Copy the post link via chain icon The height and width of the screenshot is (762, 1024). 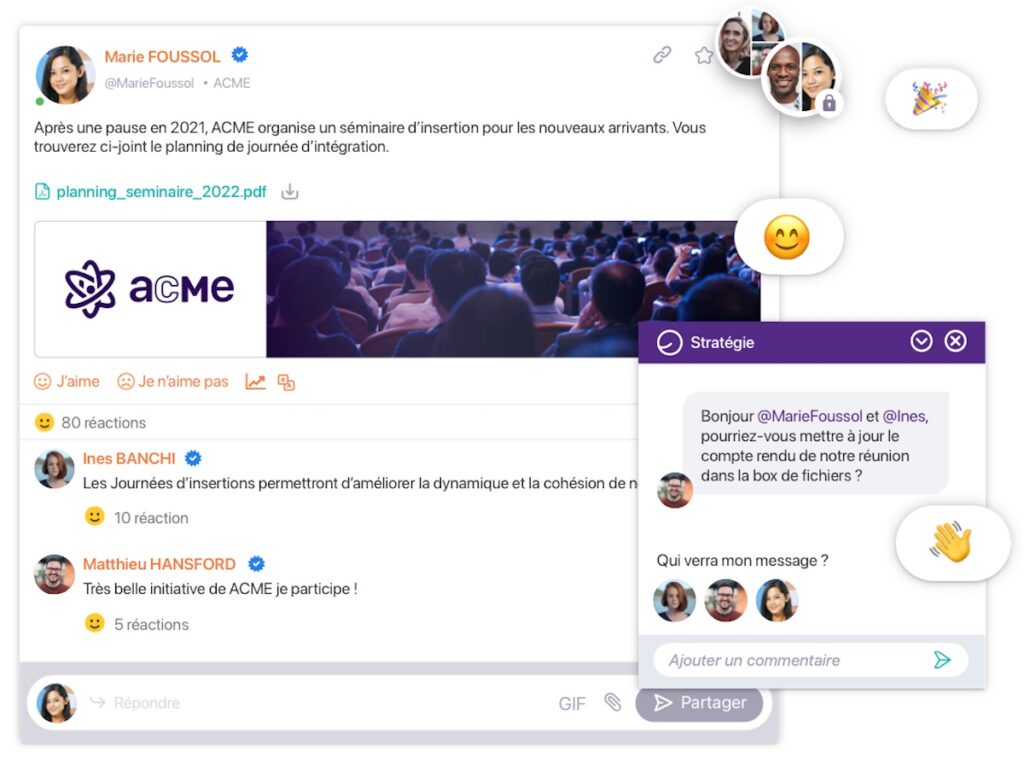click(x=662, y=55)
